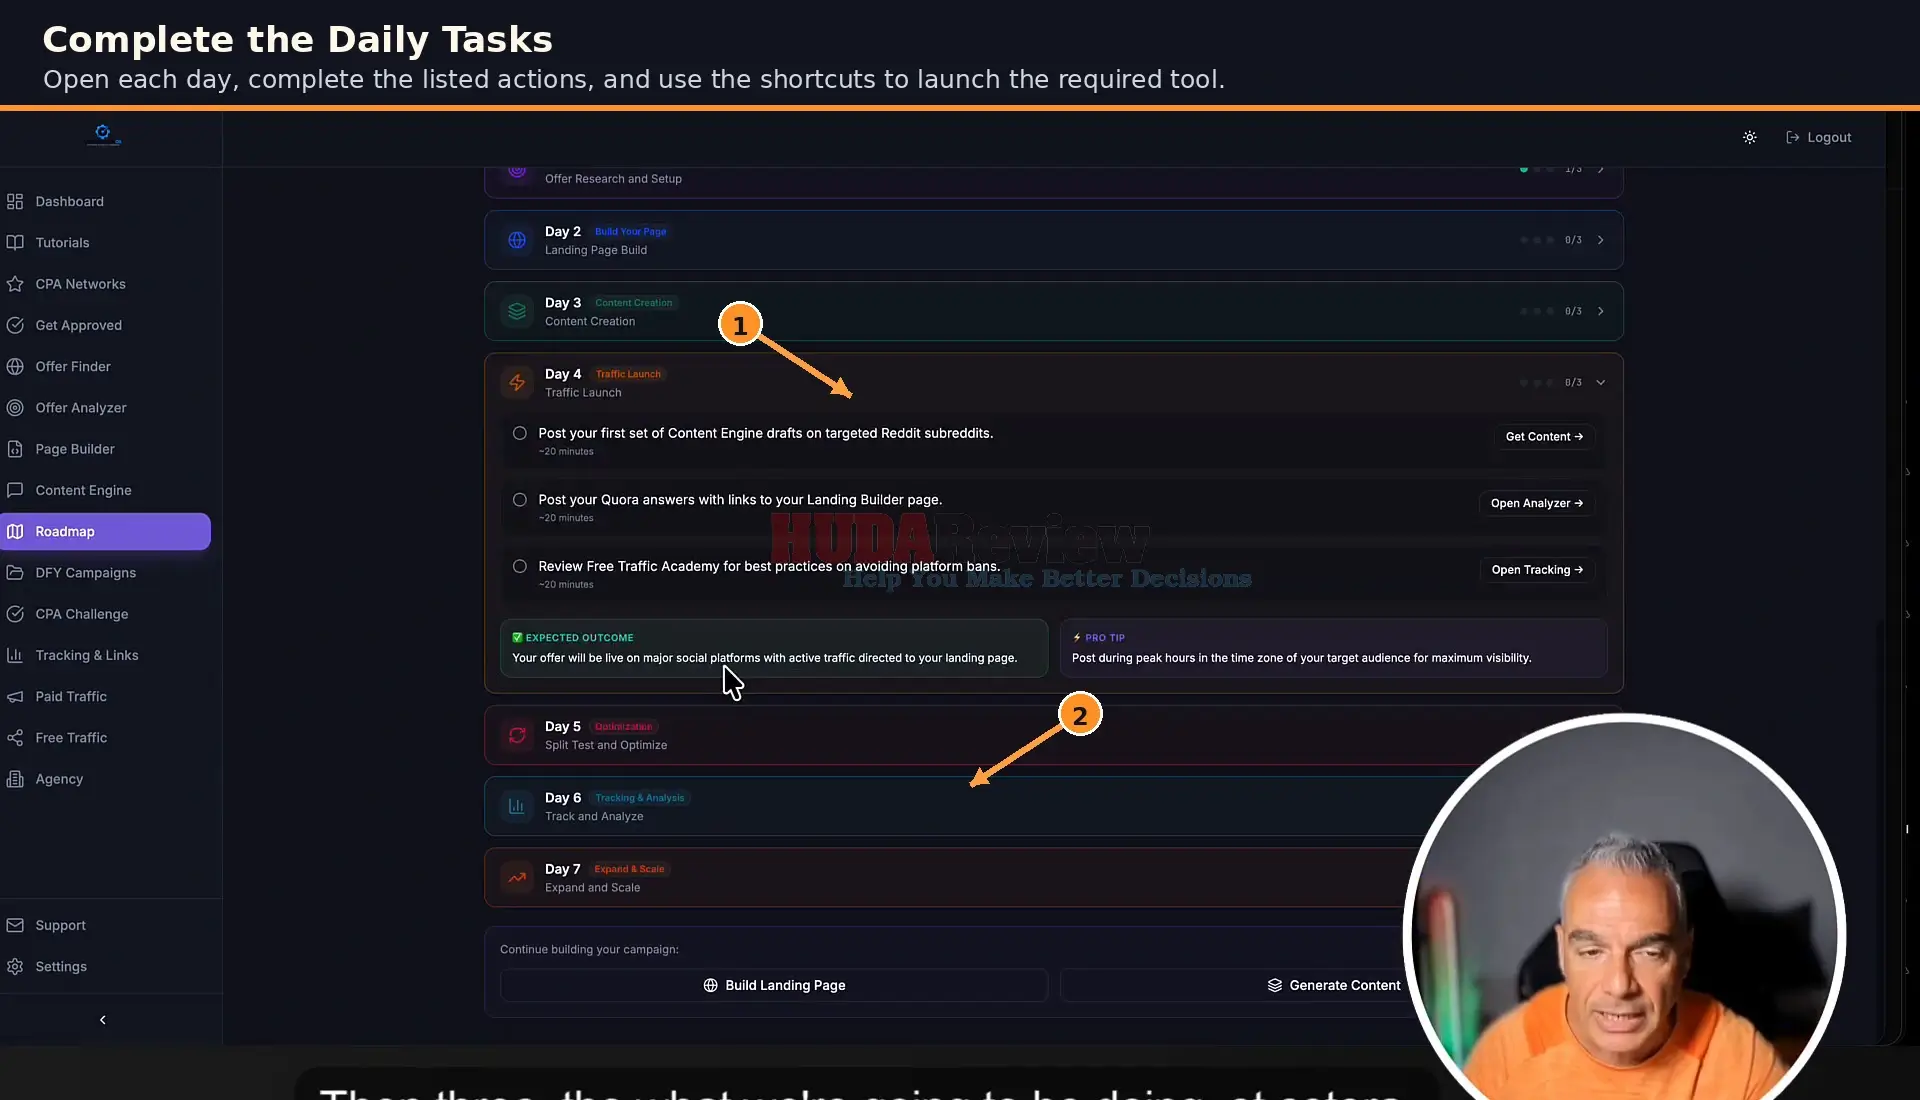Click the Offer Finder globe icon
The image size is (1920, 1100).
[15, 366]
